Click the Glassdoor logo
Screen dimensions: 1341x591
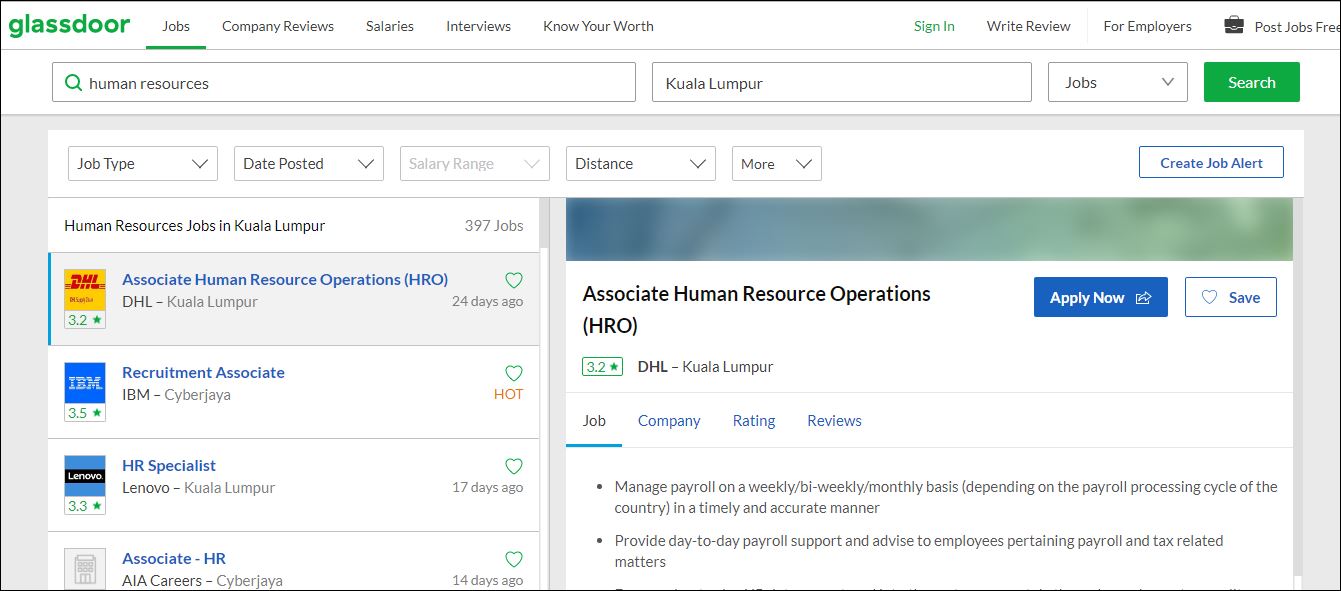click(x=69, y=26)
